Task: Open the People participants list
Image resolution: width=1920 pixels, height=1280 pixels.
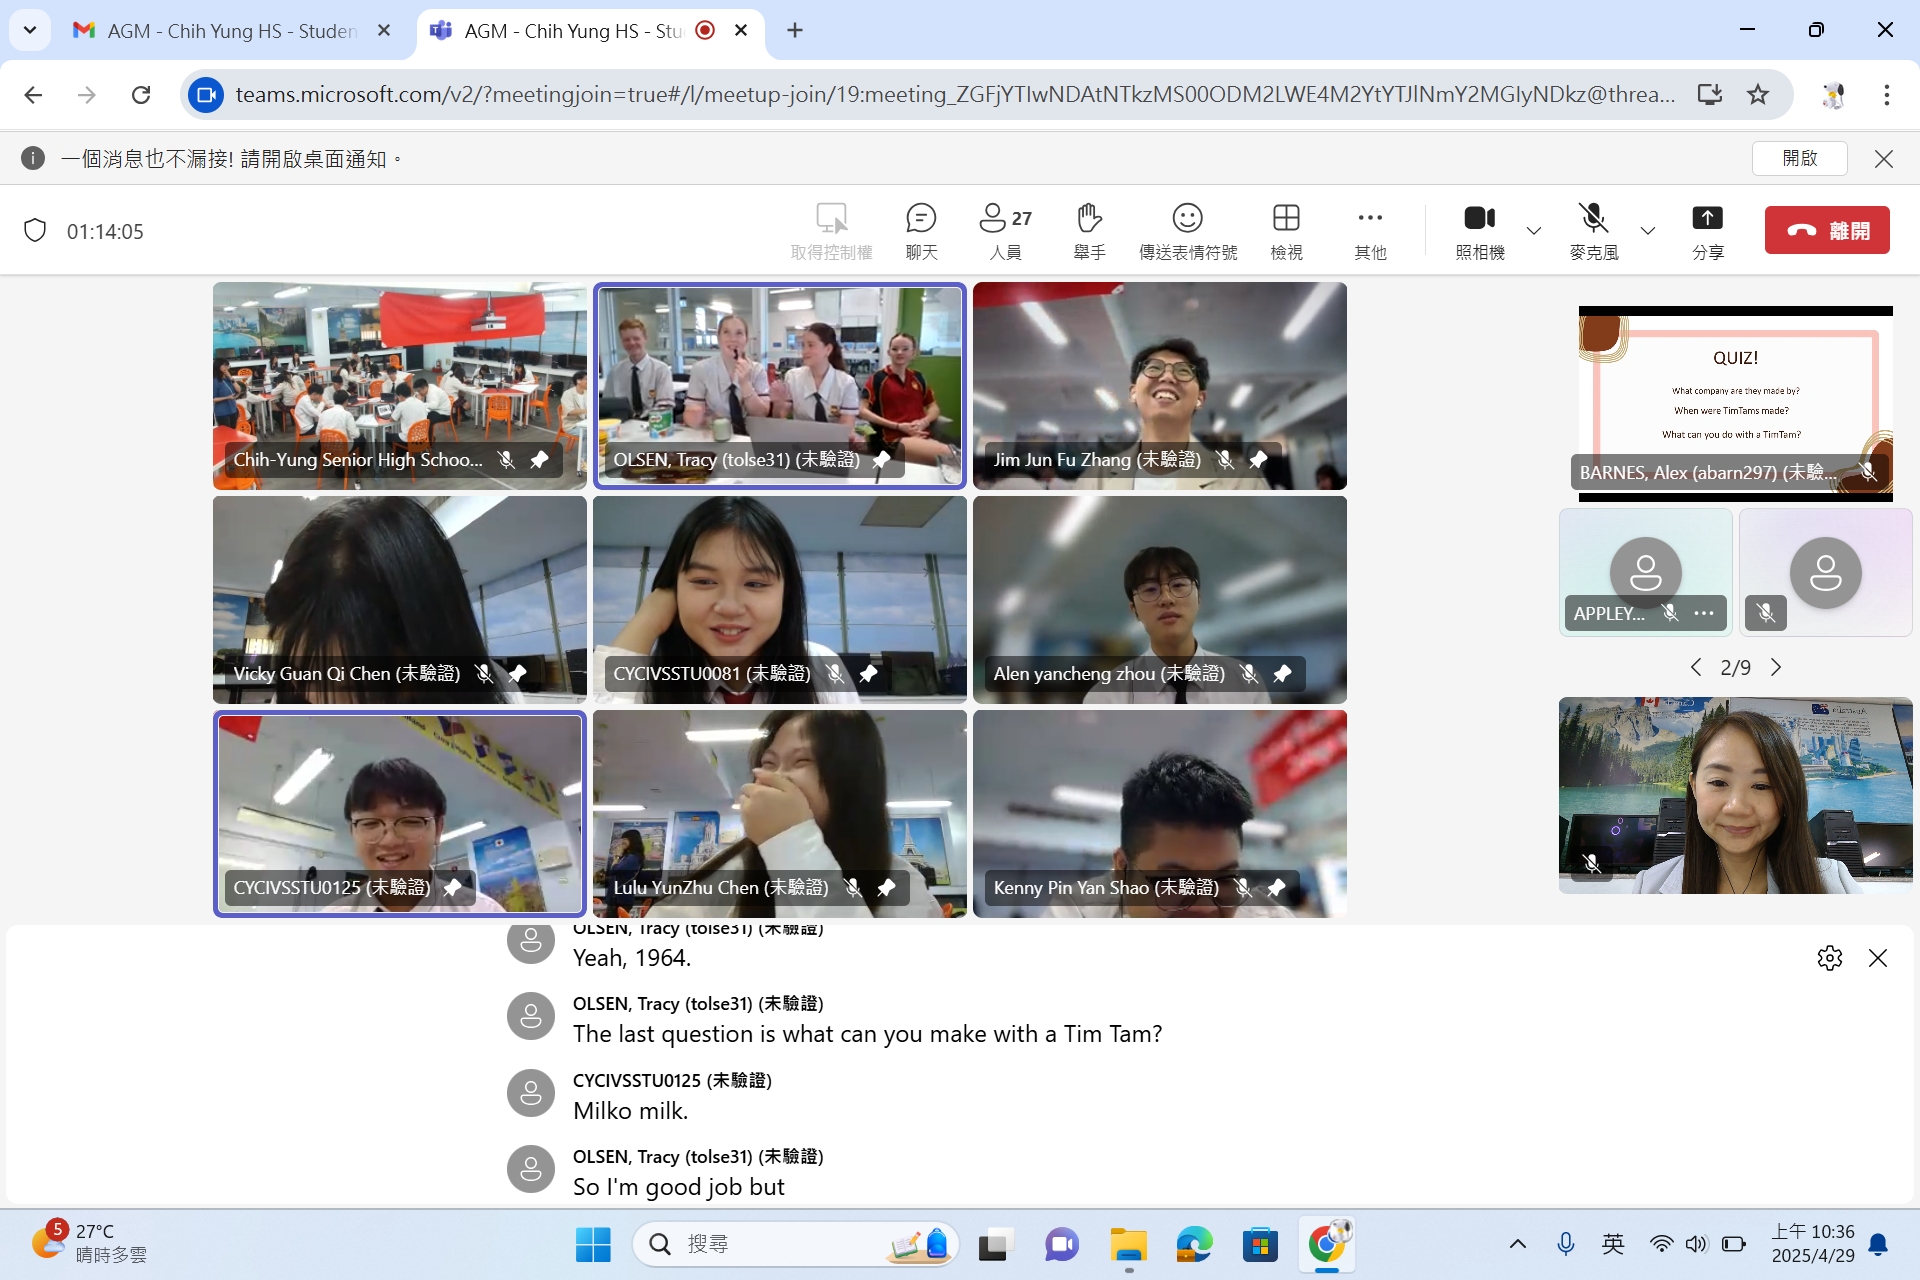Action: [1005, 231]
